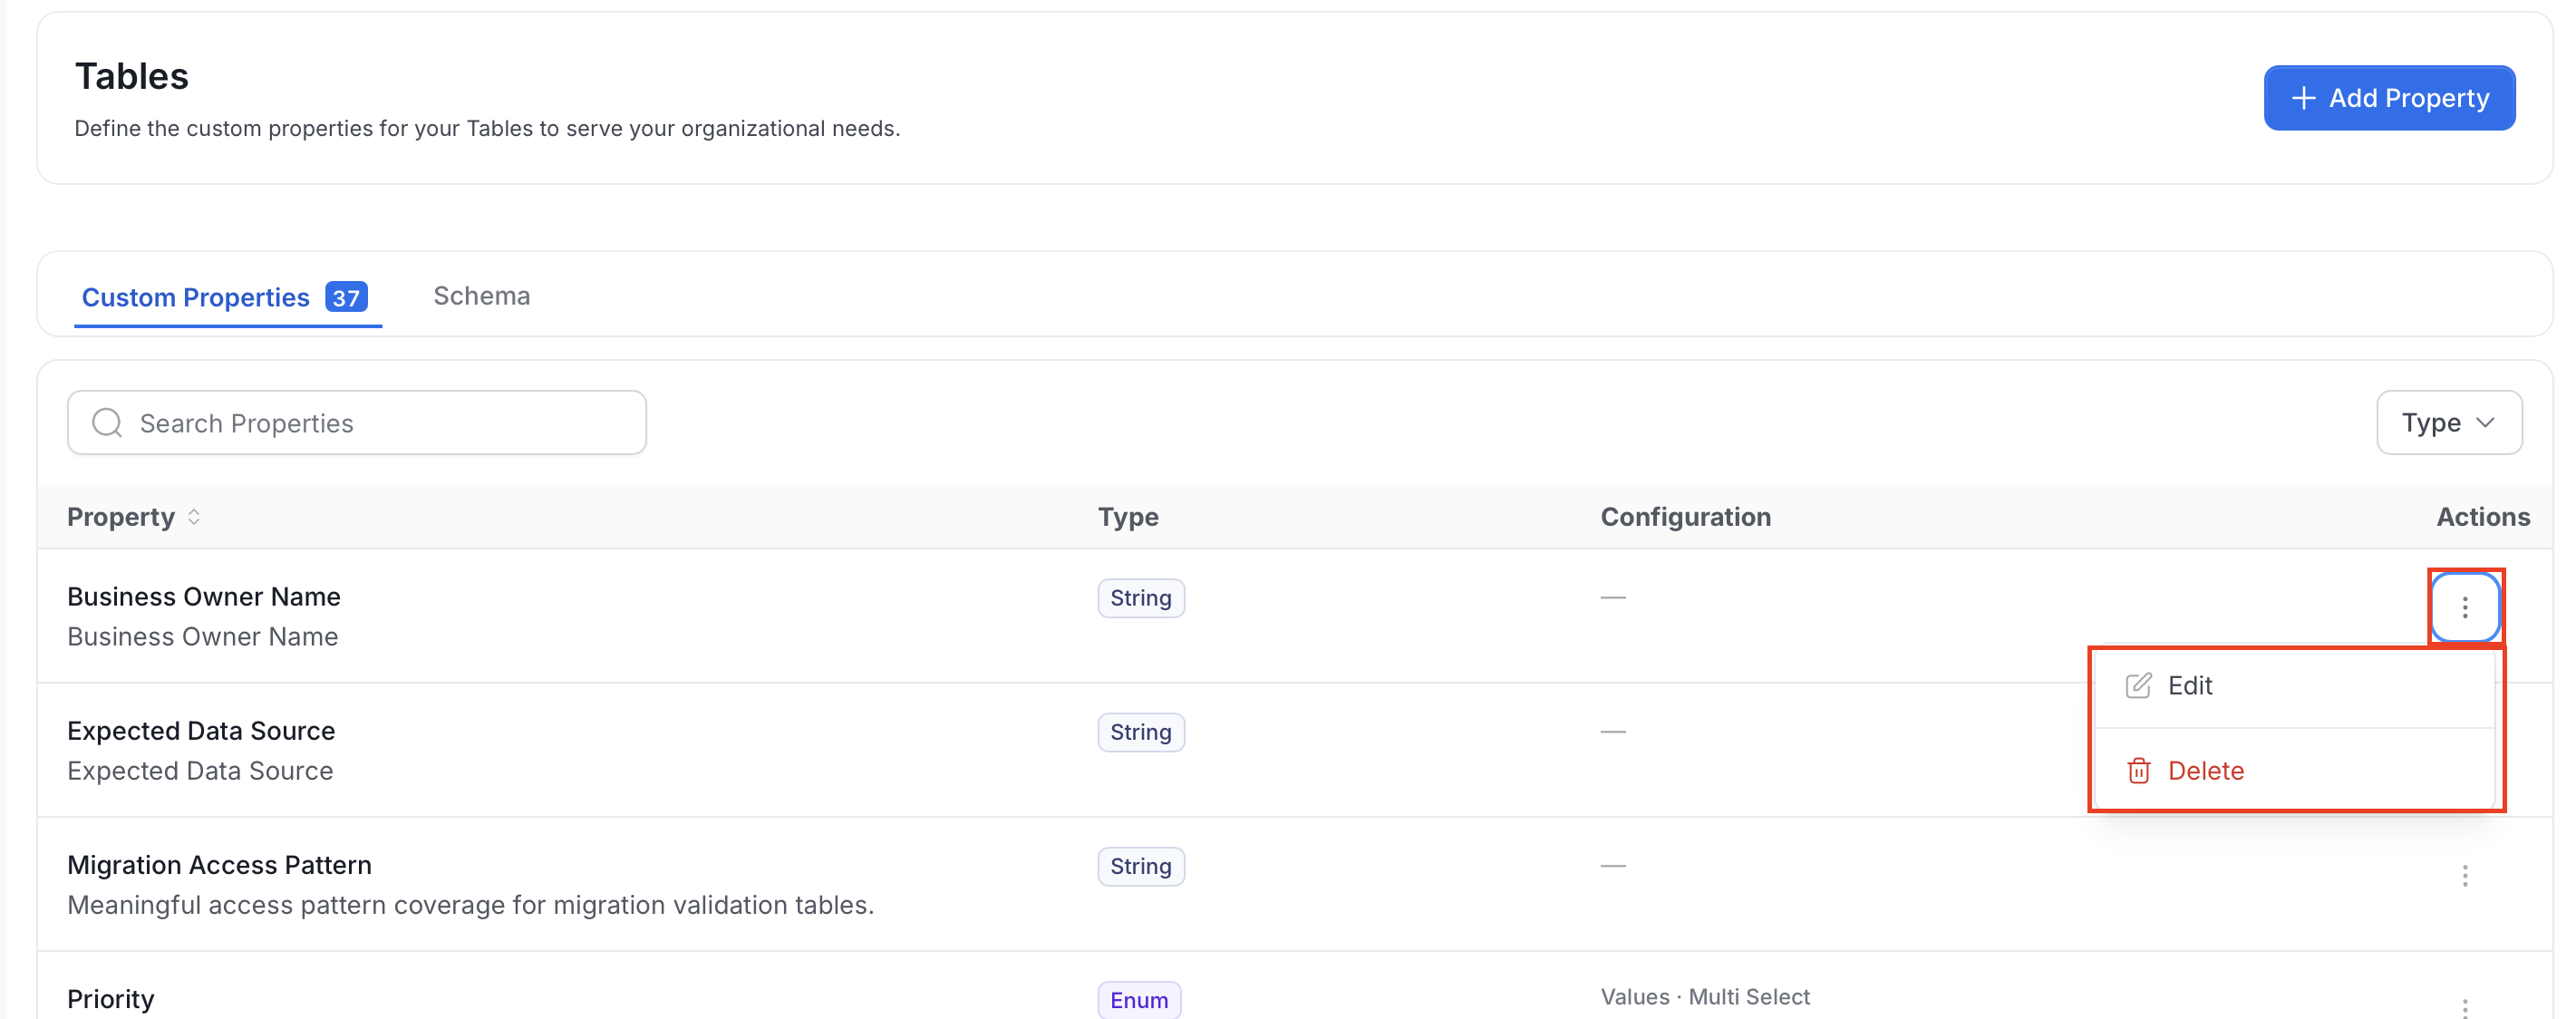Image resolution: width=2576 pixels, height=1019 pixels.
Task: Open actions menu for Migration Access Pattern
Action: (2464, 876)
